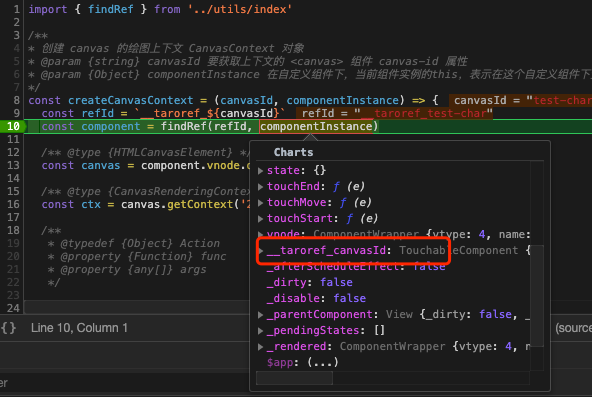
Task: Click the componentInstance argument on line 10
Action: point(316,126)
